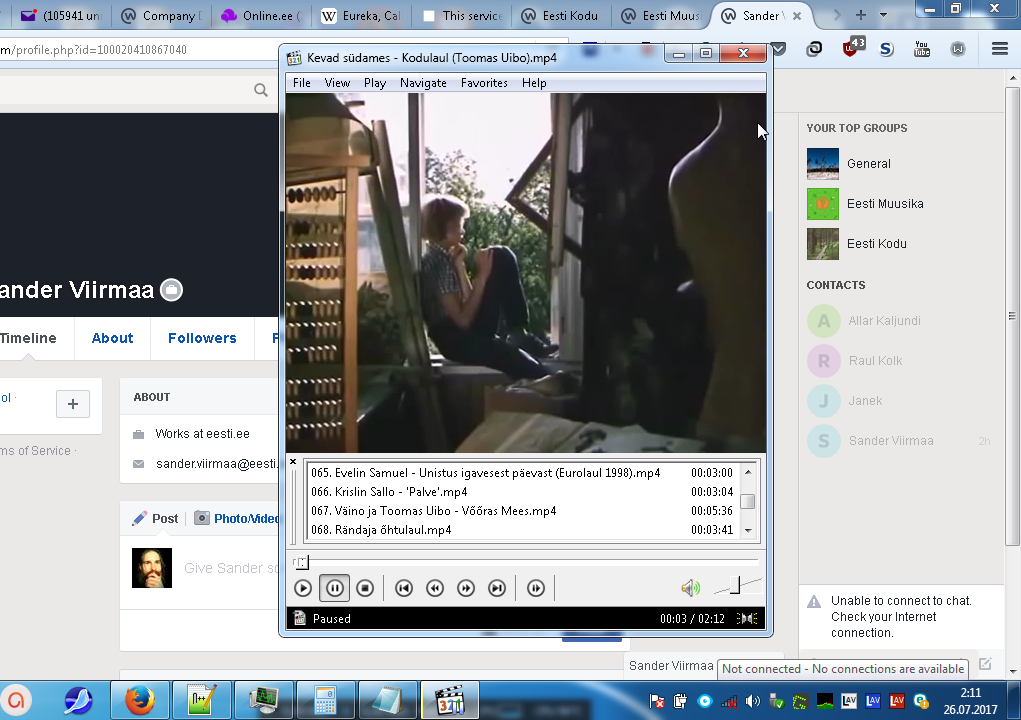Skip to the next track in the player
This screenshot has height=720, width=1021.
coord(497,588)
